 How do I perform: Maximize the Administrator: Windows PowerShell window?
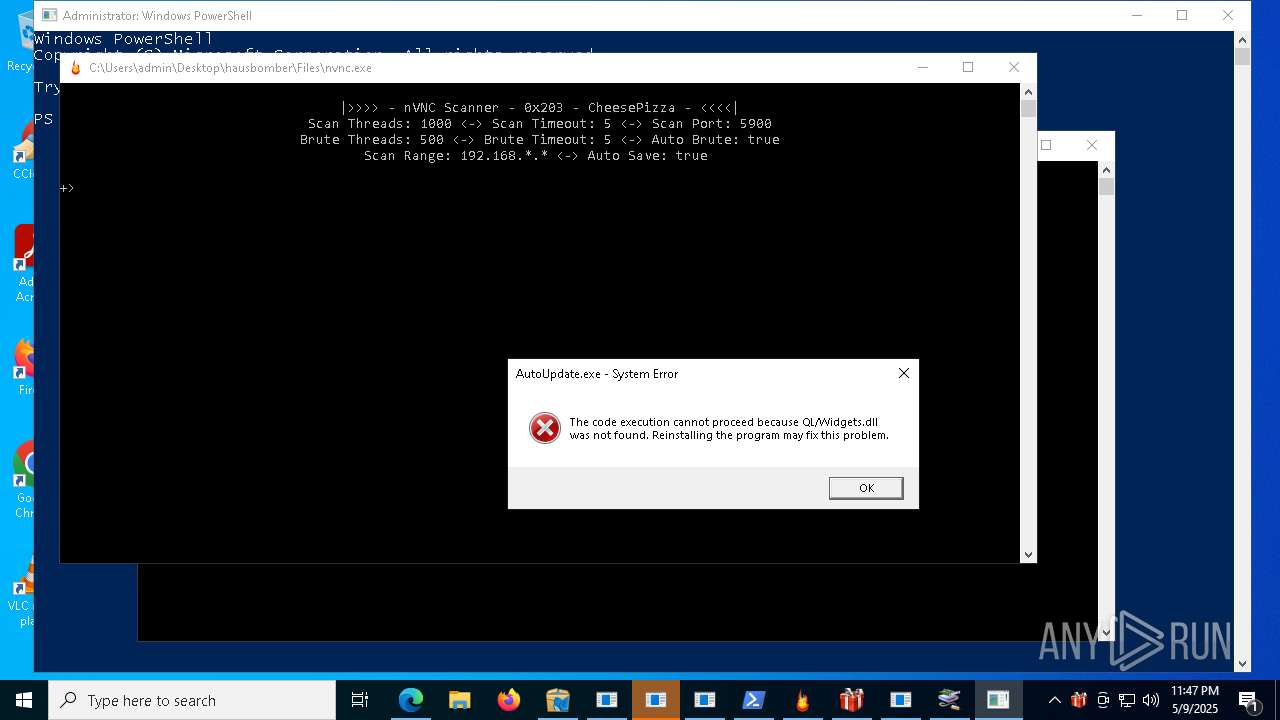(1182, 15)
